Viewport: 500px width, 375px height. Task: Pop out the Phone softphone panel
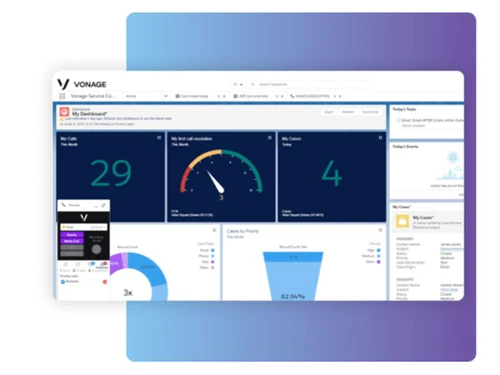[103, 205]
